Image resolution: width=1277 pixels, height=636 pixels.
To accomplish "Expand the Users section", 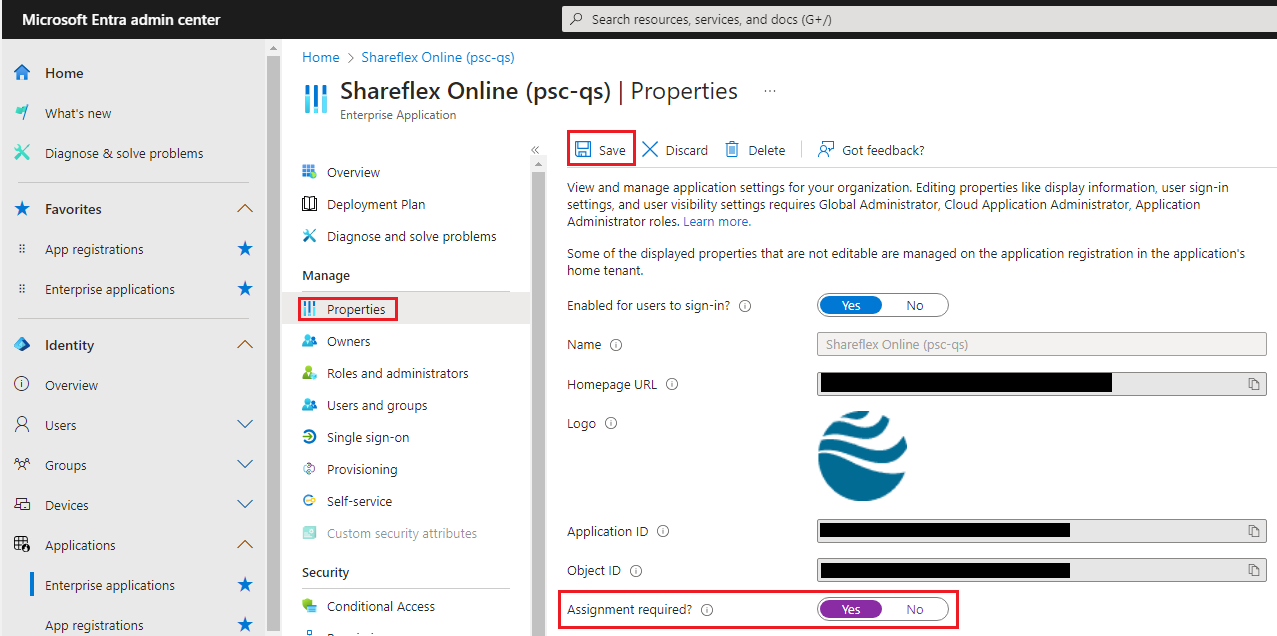I will pos(245,425).
